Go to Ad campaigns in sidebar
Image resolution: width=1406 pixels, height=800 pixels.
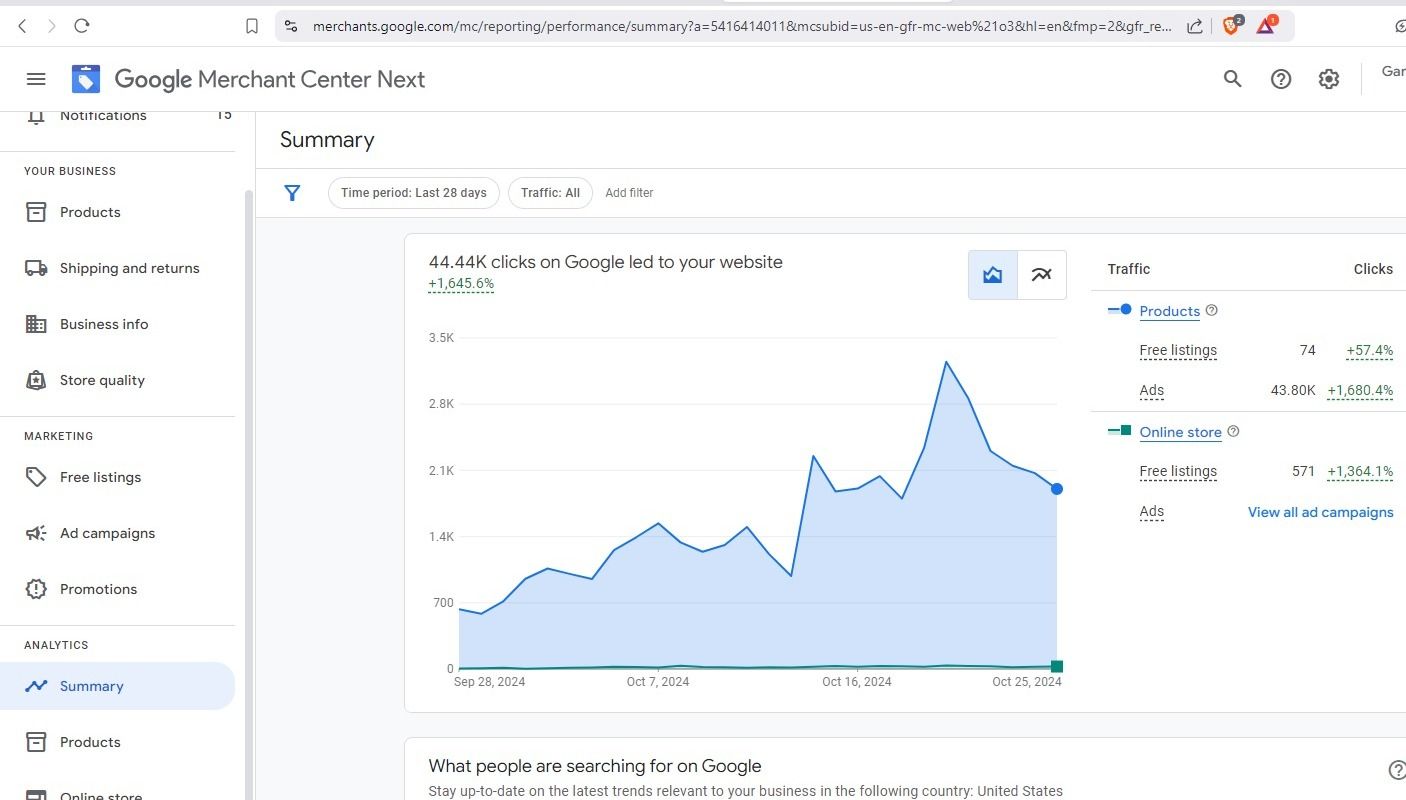(107, 533)
